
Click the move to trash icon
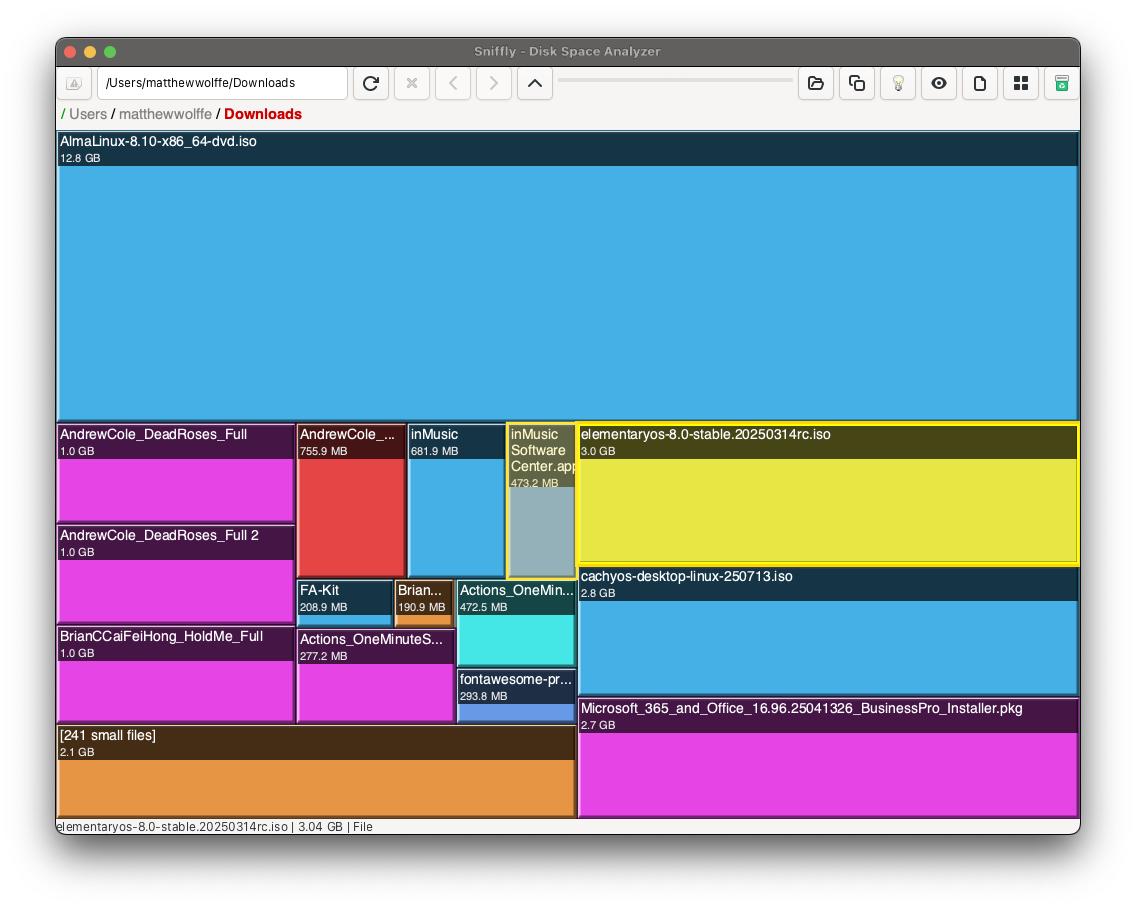click(x=1061, y=83)
